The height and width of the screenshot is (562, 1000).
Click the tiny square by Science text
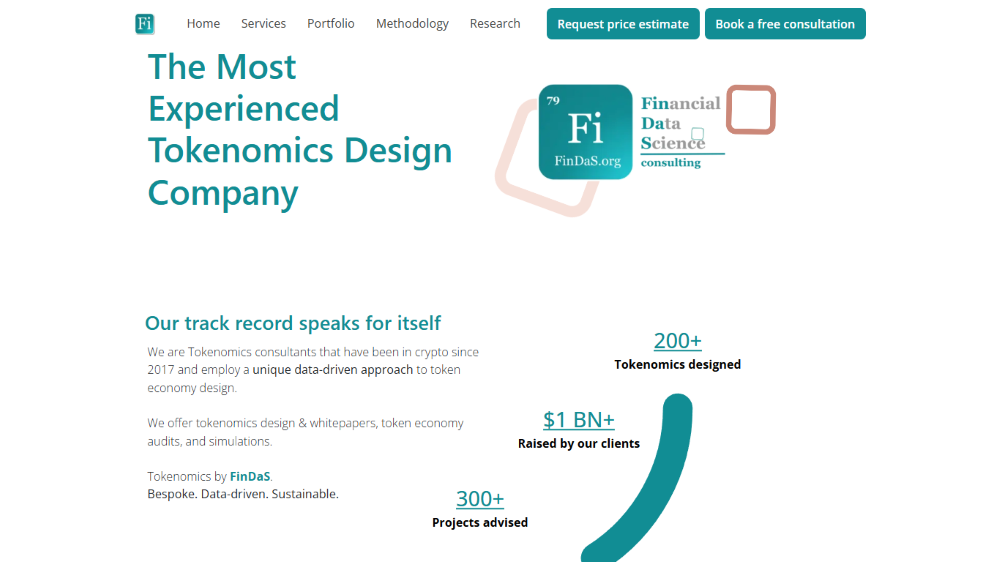pyautogui.click(x=698, y=134)
